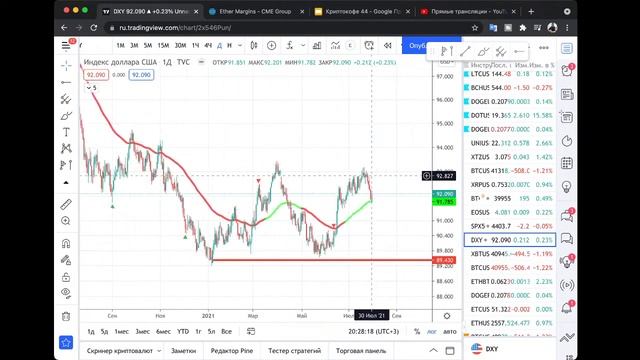
Task: Hide all drawings with the eye icon
Action: [x=66, y=293]
